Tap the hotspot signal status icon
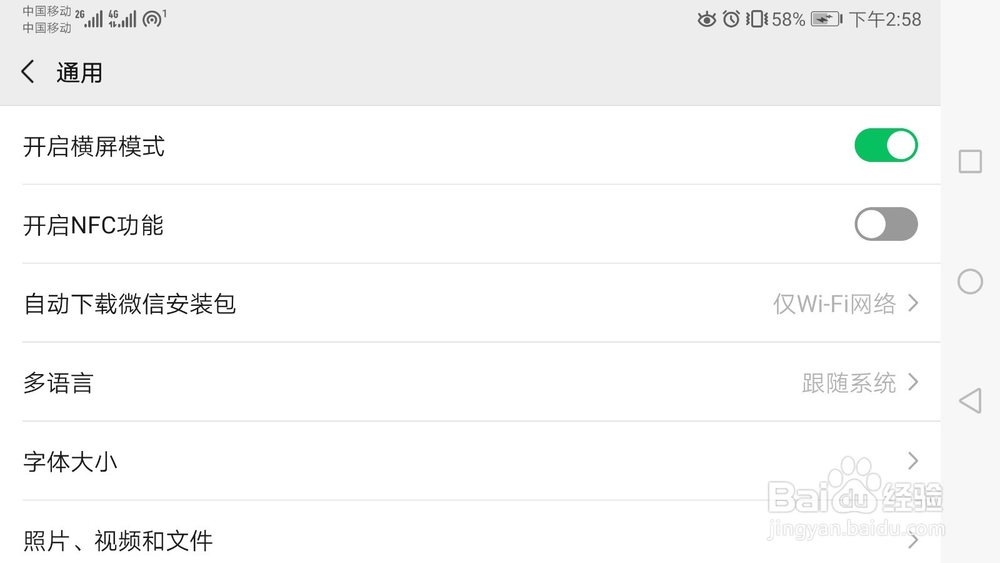Image resolution: width=1000 pixels, height=563 pixels. tap(152, 19)
